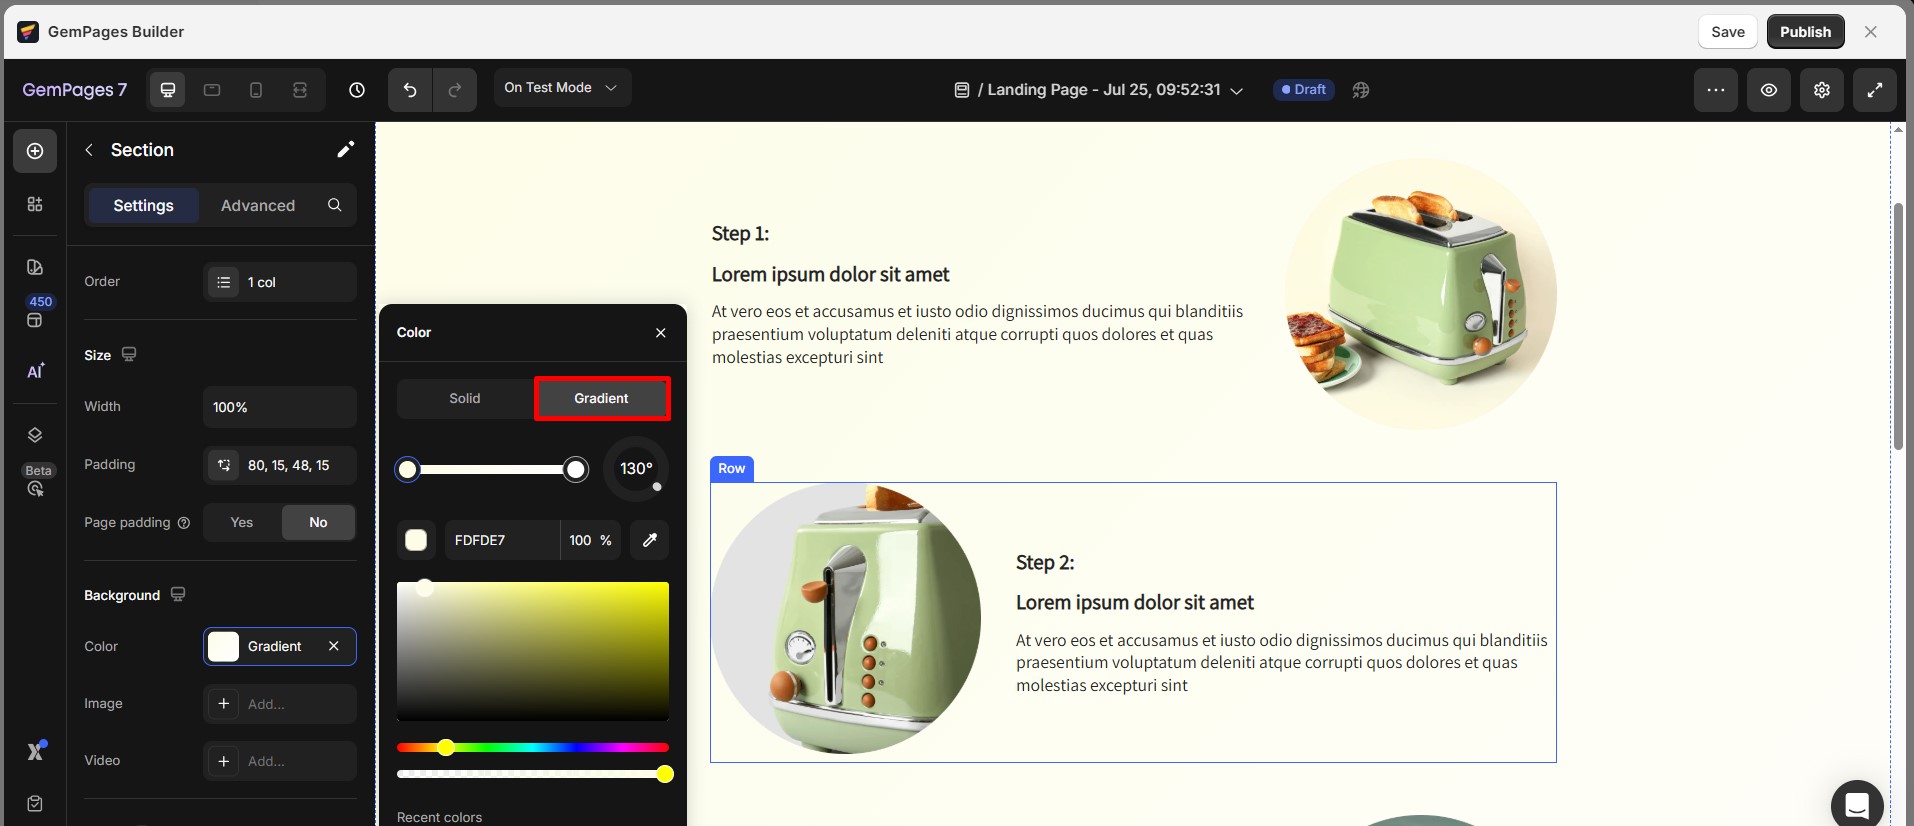The height and width of the screenshot is (826, 1914).
Task: Open the Order 1 col dropdown
Action: click(280, 282)
